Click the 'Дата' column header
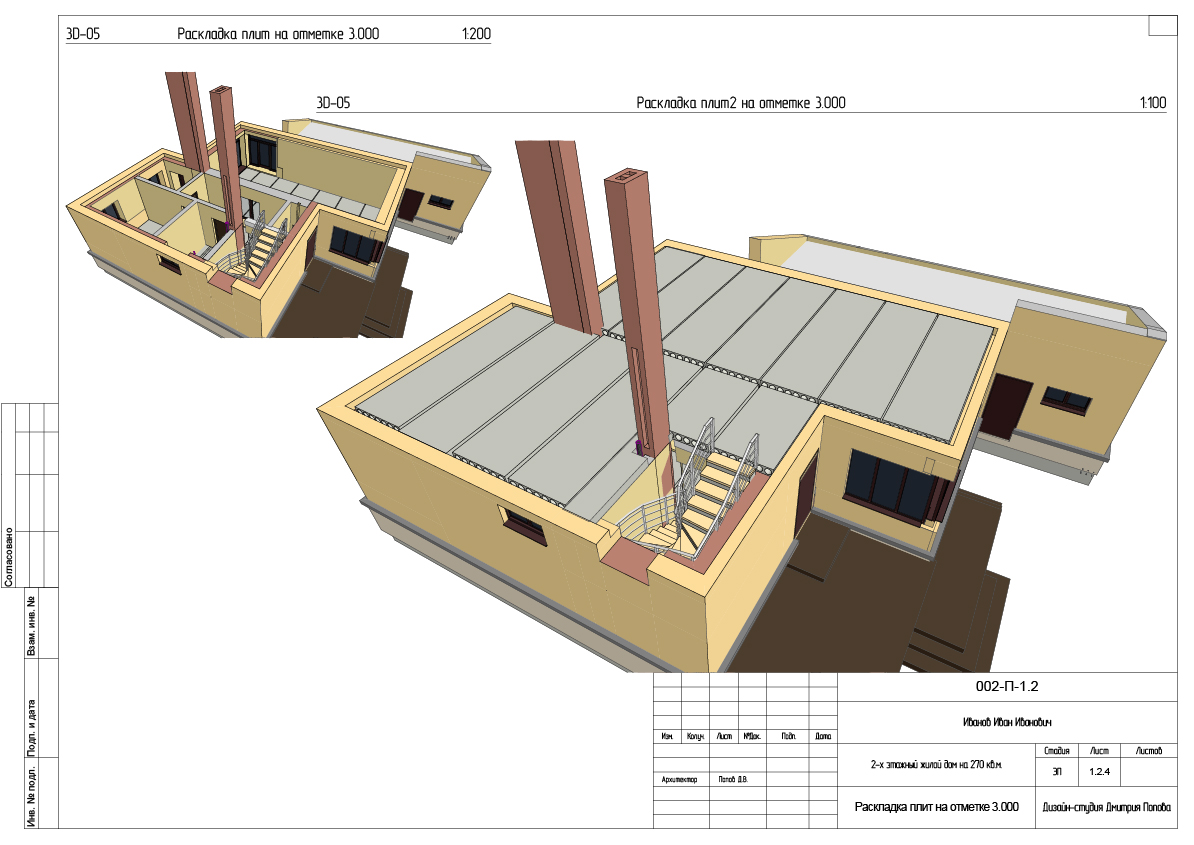This screenshot has width=1194, height=845. [823, 736]
